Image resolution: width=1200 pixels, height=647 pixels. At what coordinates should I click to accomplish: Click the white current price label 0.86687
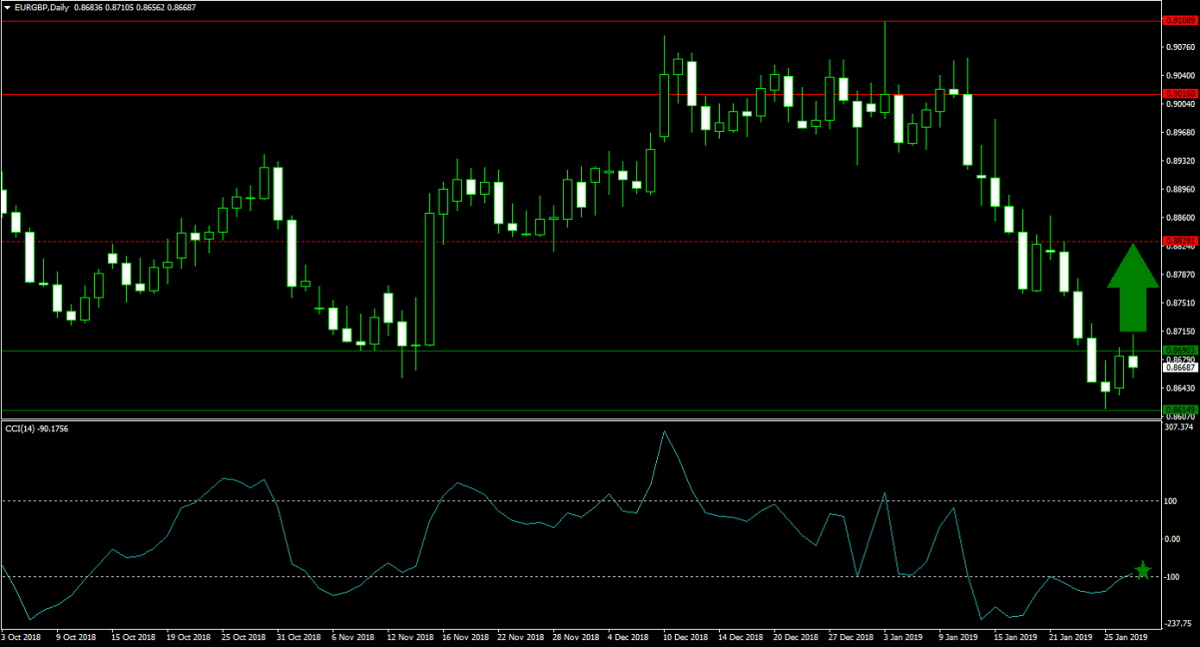(x=1179, y=367)
